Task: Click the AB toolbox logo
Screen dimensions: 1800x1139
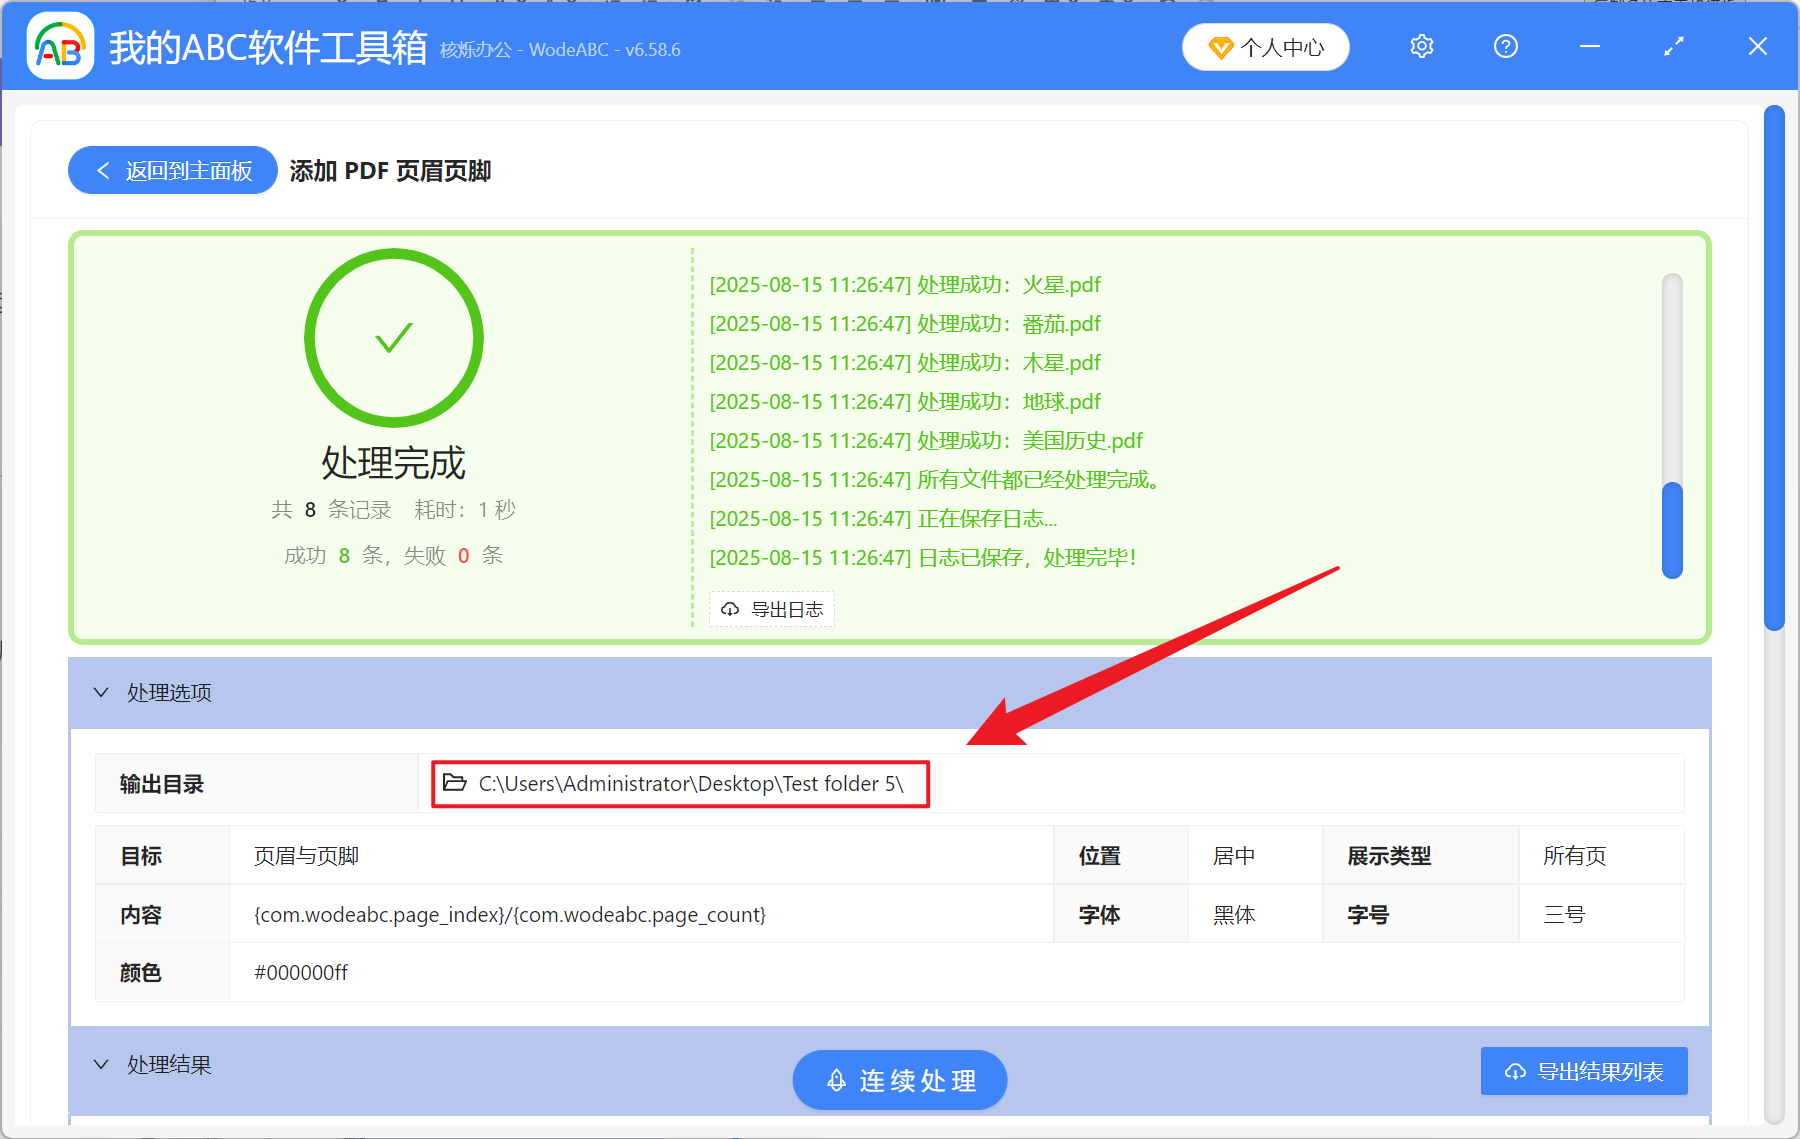Action: pos(60,47)
